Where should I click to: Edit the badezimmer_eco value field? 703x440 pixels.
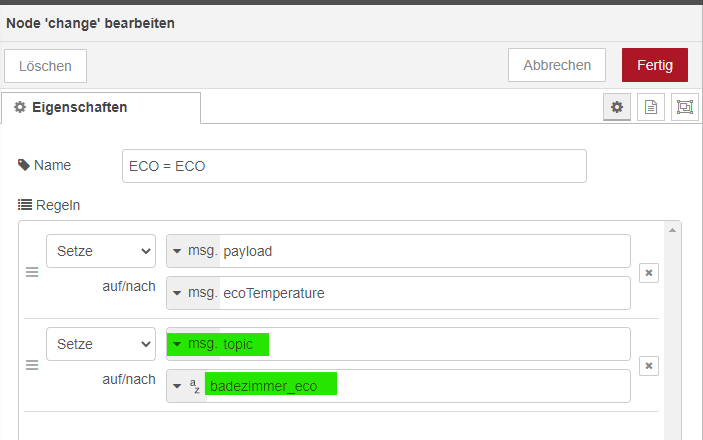(x=418, y=386)
